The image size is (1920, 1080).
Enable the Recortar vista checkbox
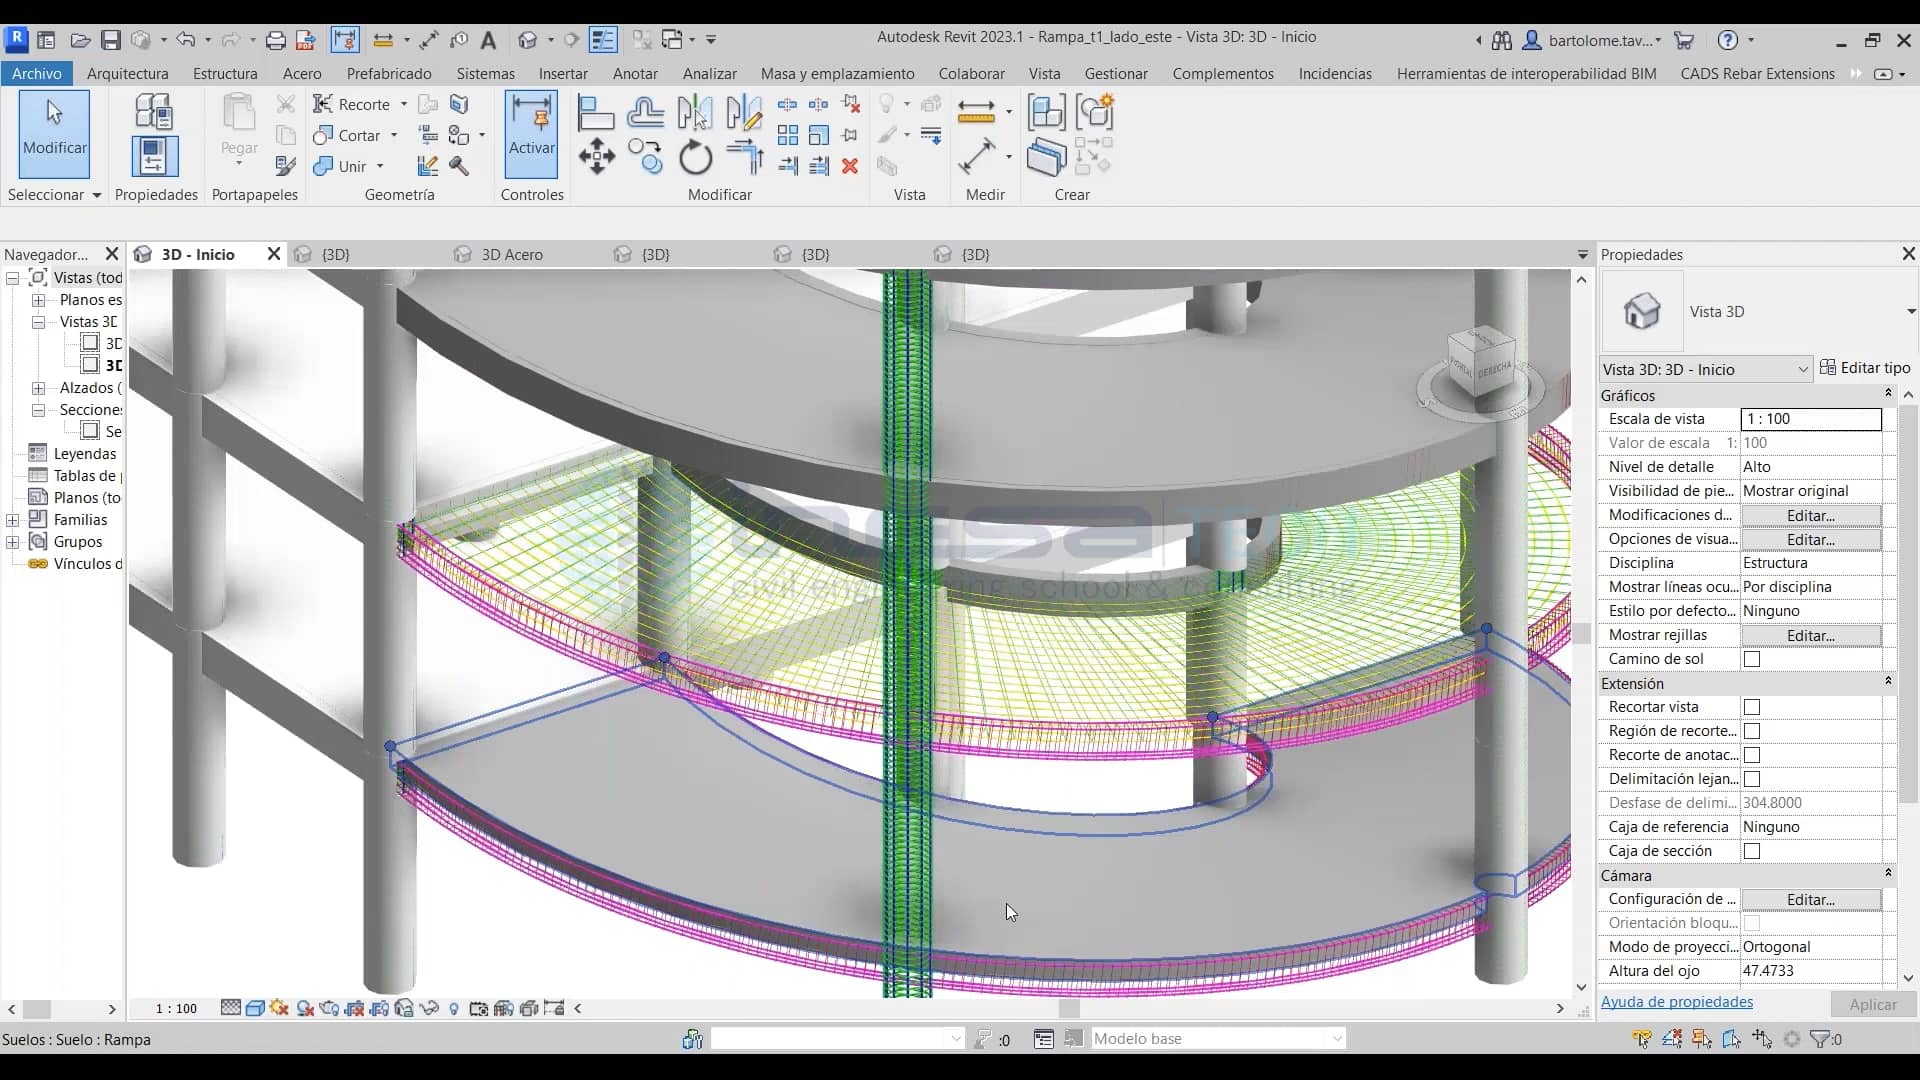point(1752,707)
